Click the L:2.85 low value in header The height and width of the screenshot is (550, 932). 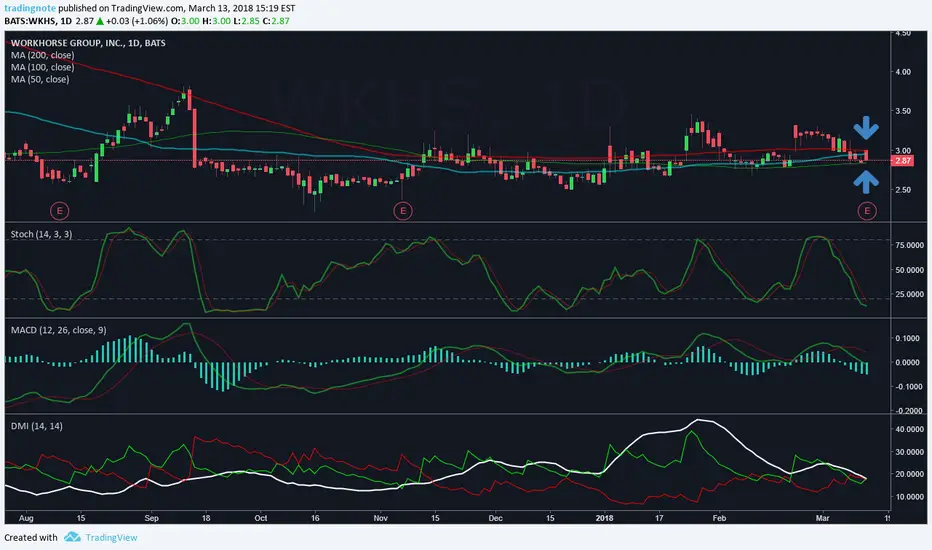tap(245, 21)
